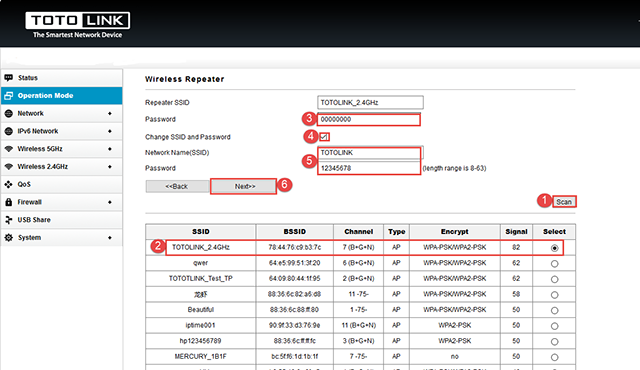Click the Next>> button
Screen dimensions: 640x370
pyautogui.click(x=244, y=186)
